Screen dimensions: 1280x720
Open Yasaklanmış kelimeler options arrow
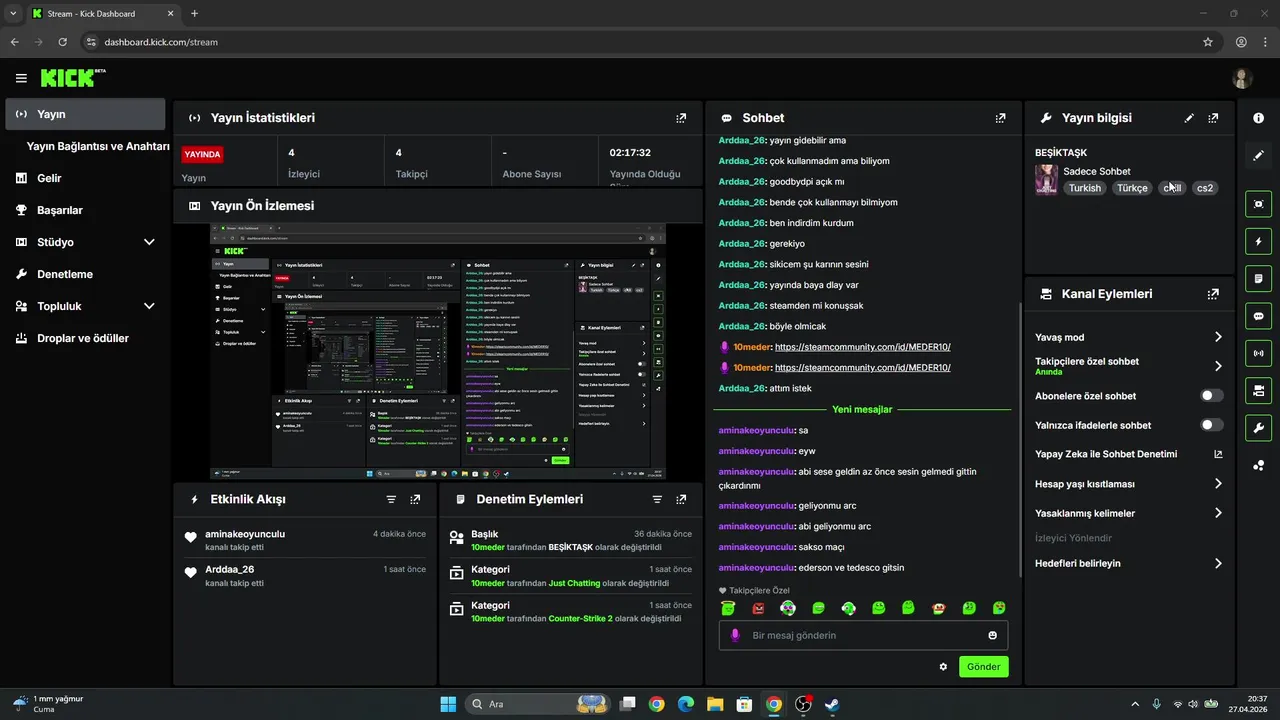pyautogui.click(x=1218, y=513)
